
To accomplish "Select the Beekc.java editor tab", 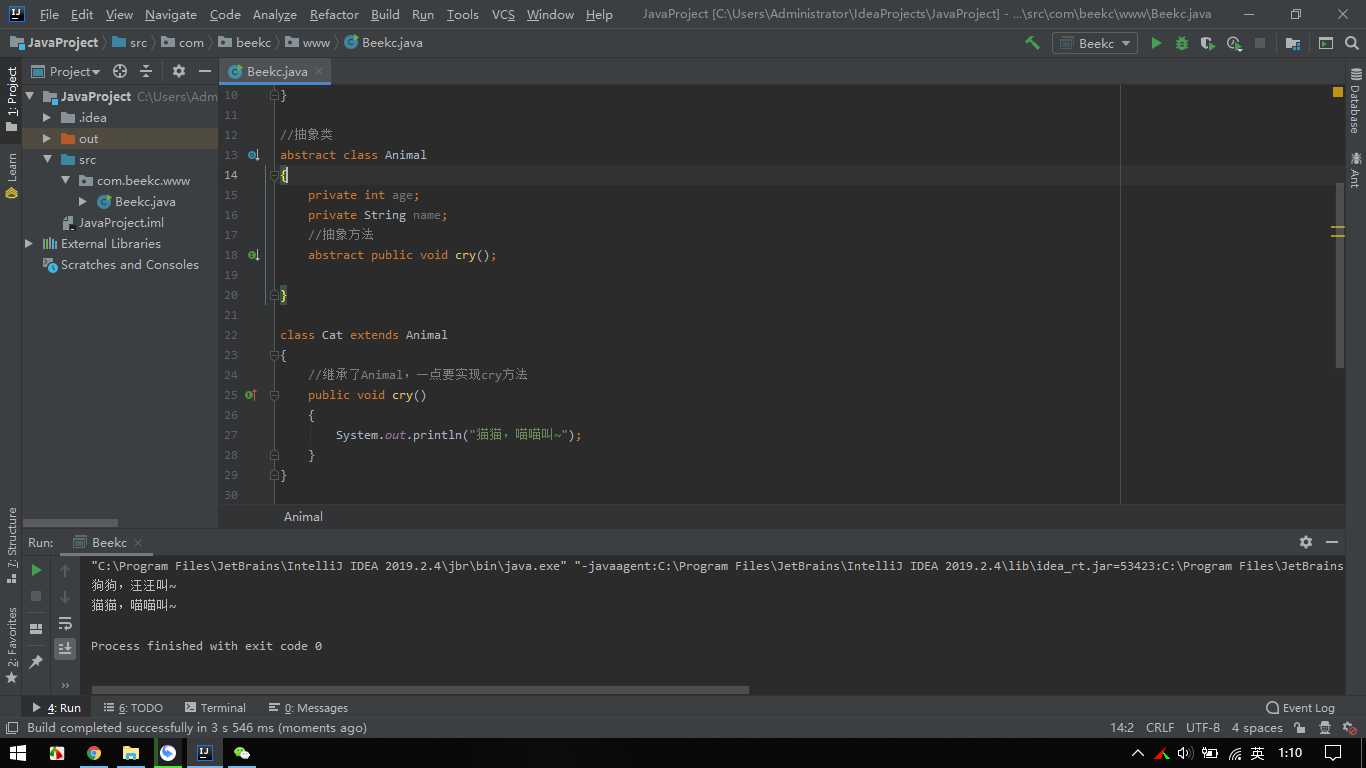I will click(x=276, y=71).
